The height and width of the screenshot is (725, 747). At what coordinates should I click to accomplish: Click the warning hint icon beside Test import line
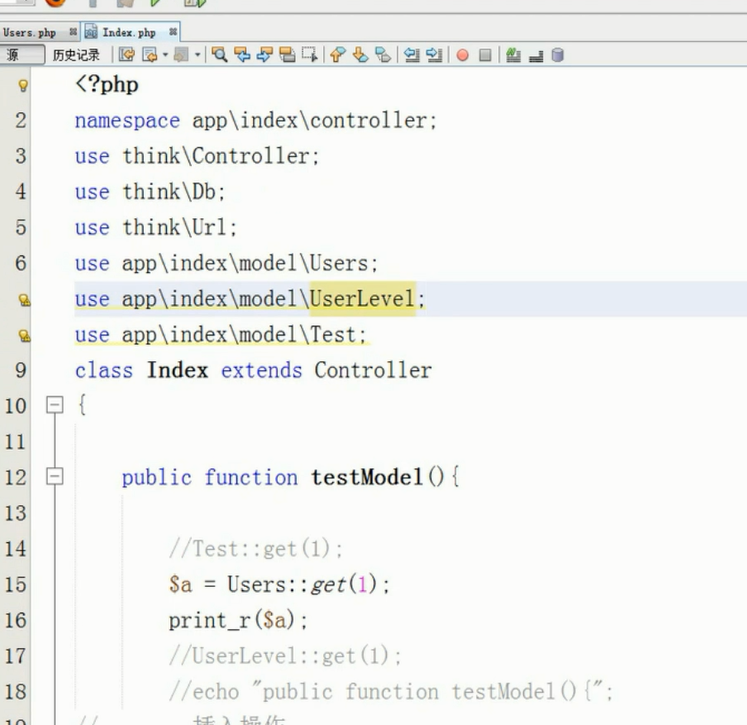[24, 336]
